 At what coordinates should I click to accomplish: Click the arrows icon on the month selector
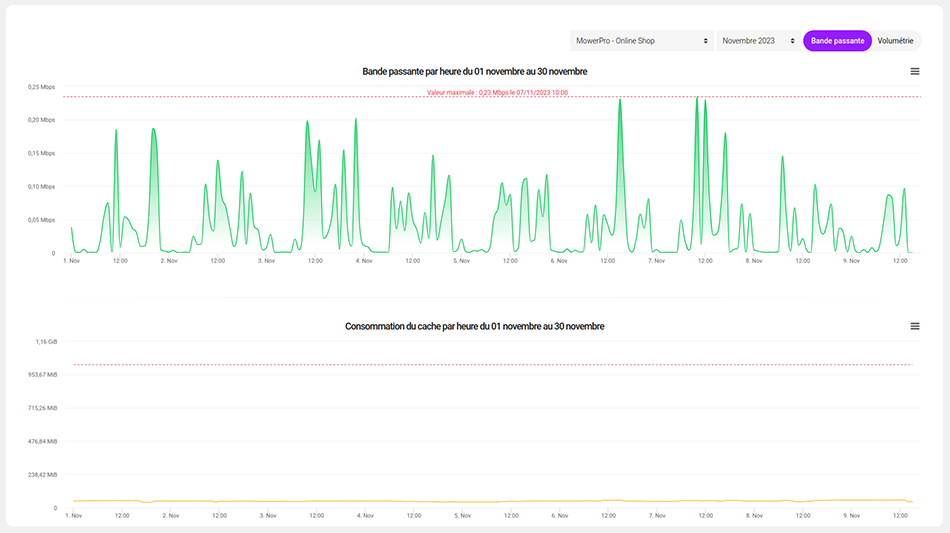[x=792, y=41]
